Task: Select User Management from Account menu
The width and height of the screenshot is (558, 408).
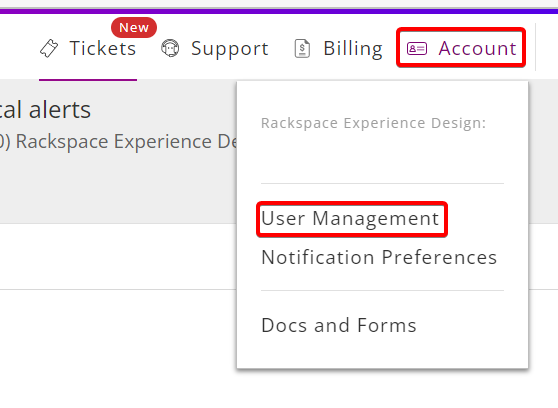Action: 350,218
